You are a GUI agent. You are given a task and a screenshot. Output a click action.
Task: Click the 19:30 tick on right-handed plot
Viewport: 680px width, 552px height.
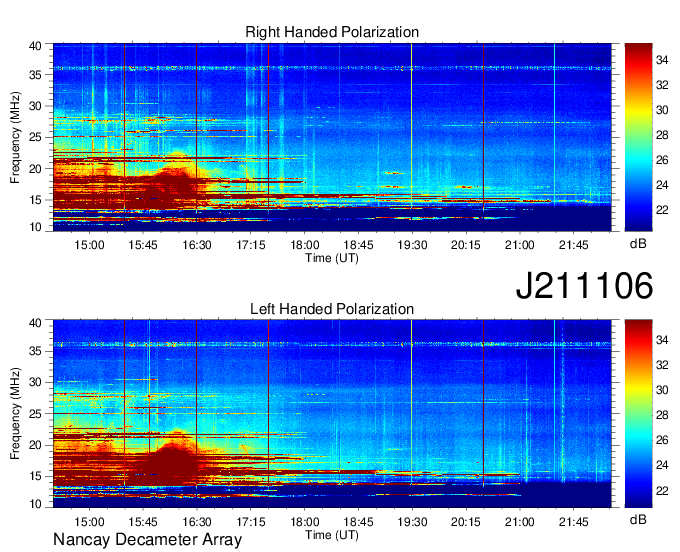click(x=412, y=245)
